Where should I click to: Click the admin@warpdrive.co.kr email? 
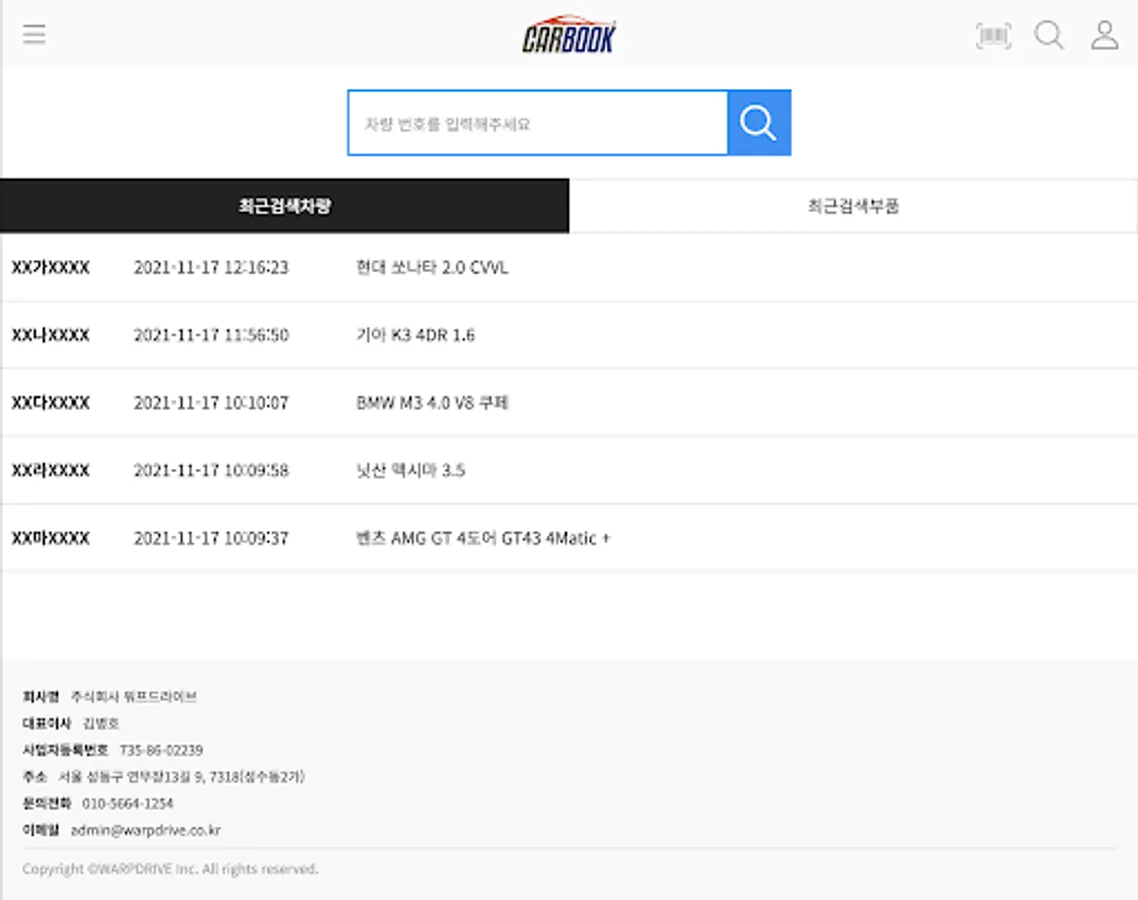[145, 830]
